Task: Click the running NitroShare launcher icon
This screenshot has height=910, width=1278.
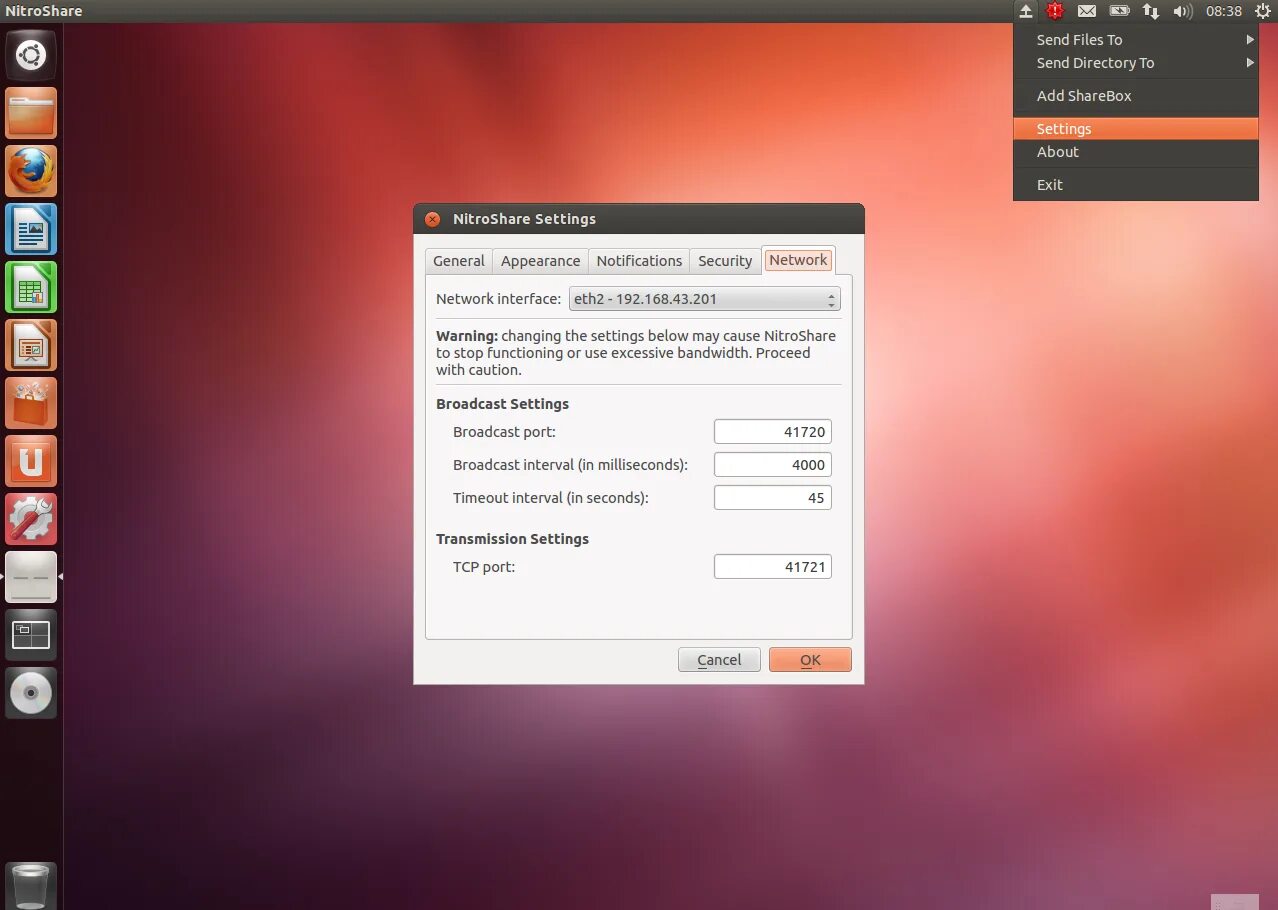Action: tap(31, 577)
